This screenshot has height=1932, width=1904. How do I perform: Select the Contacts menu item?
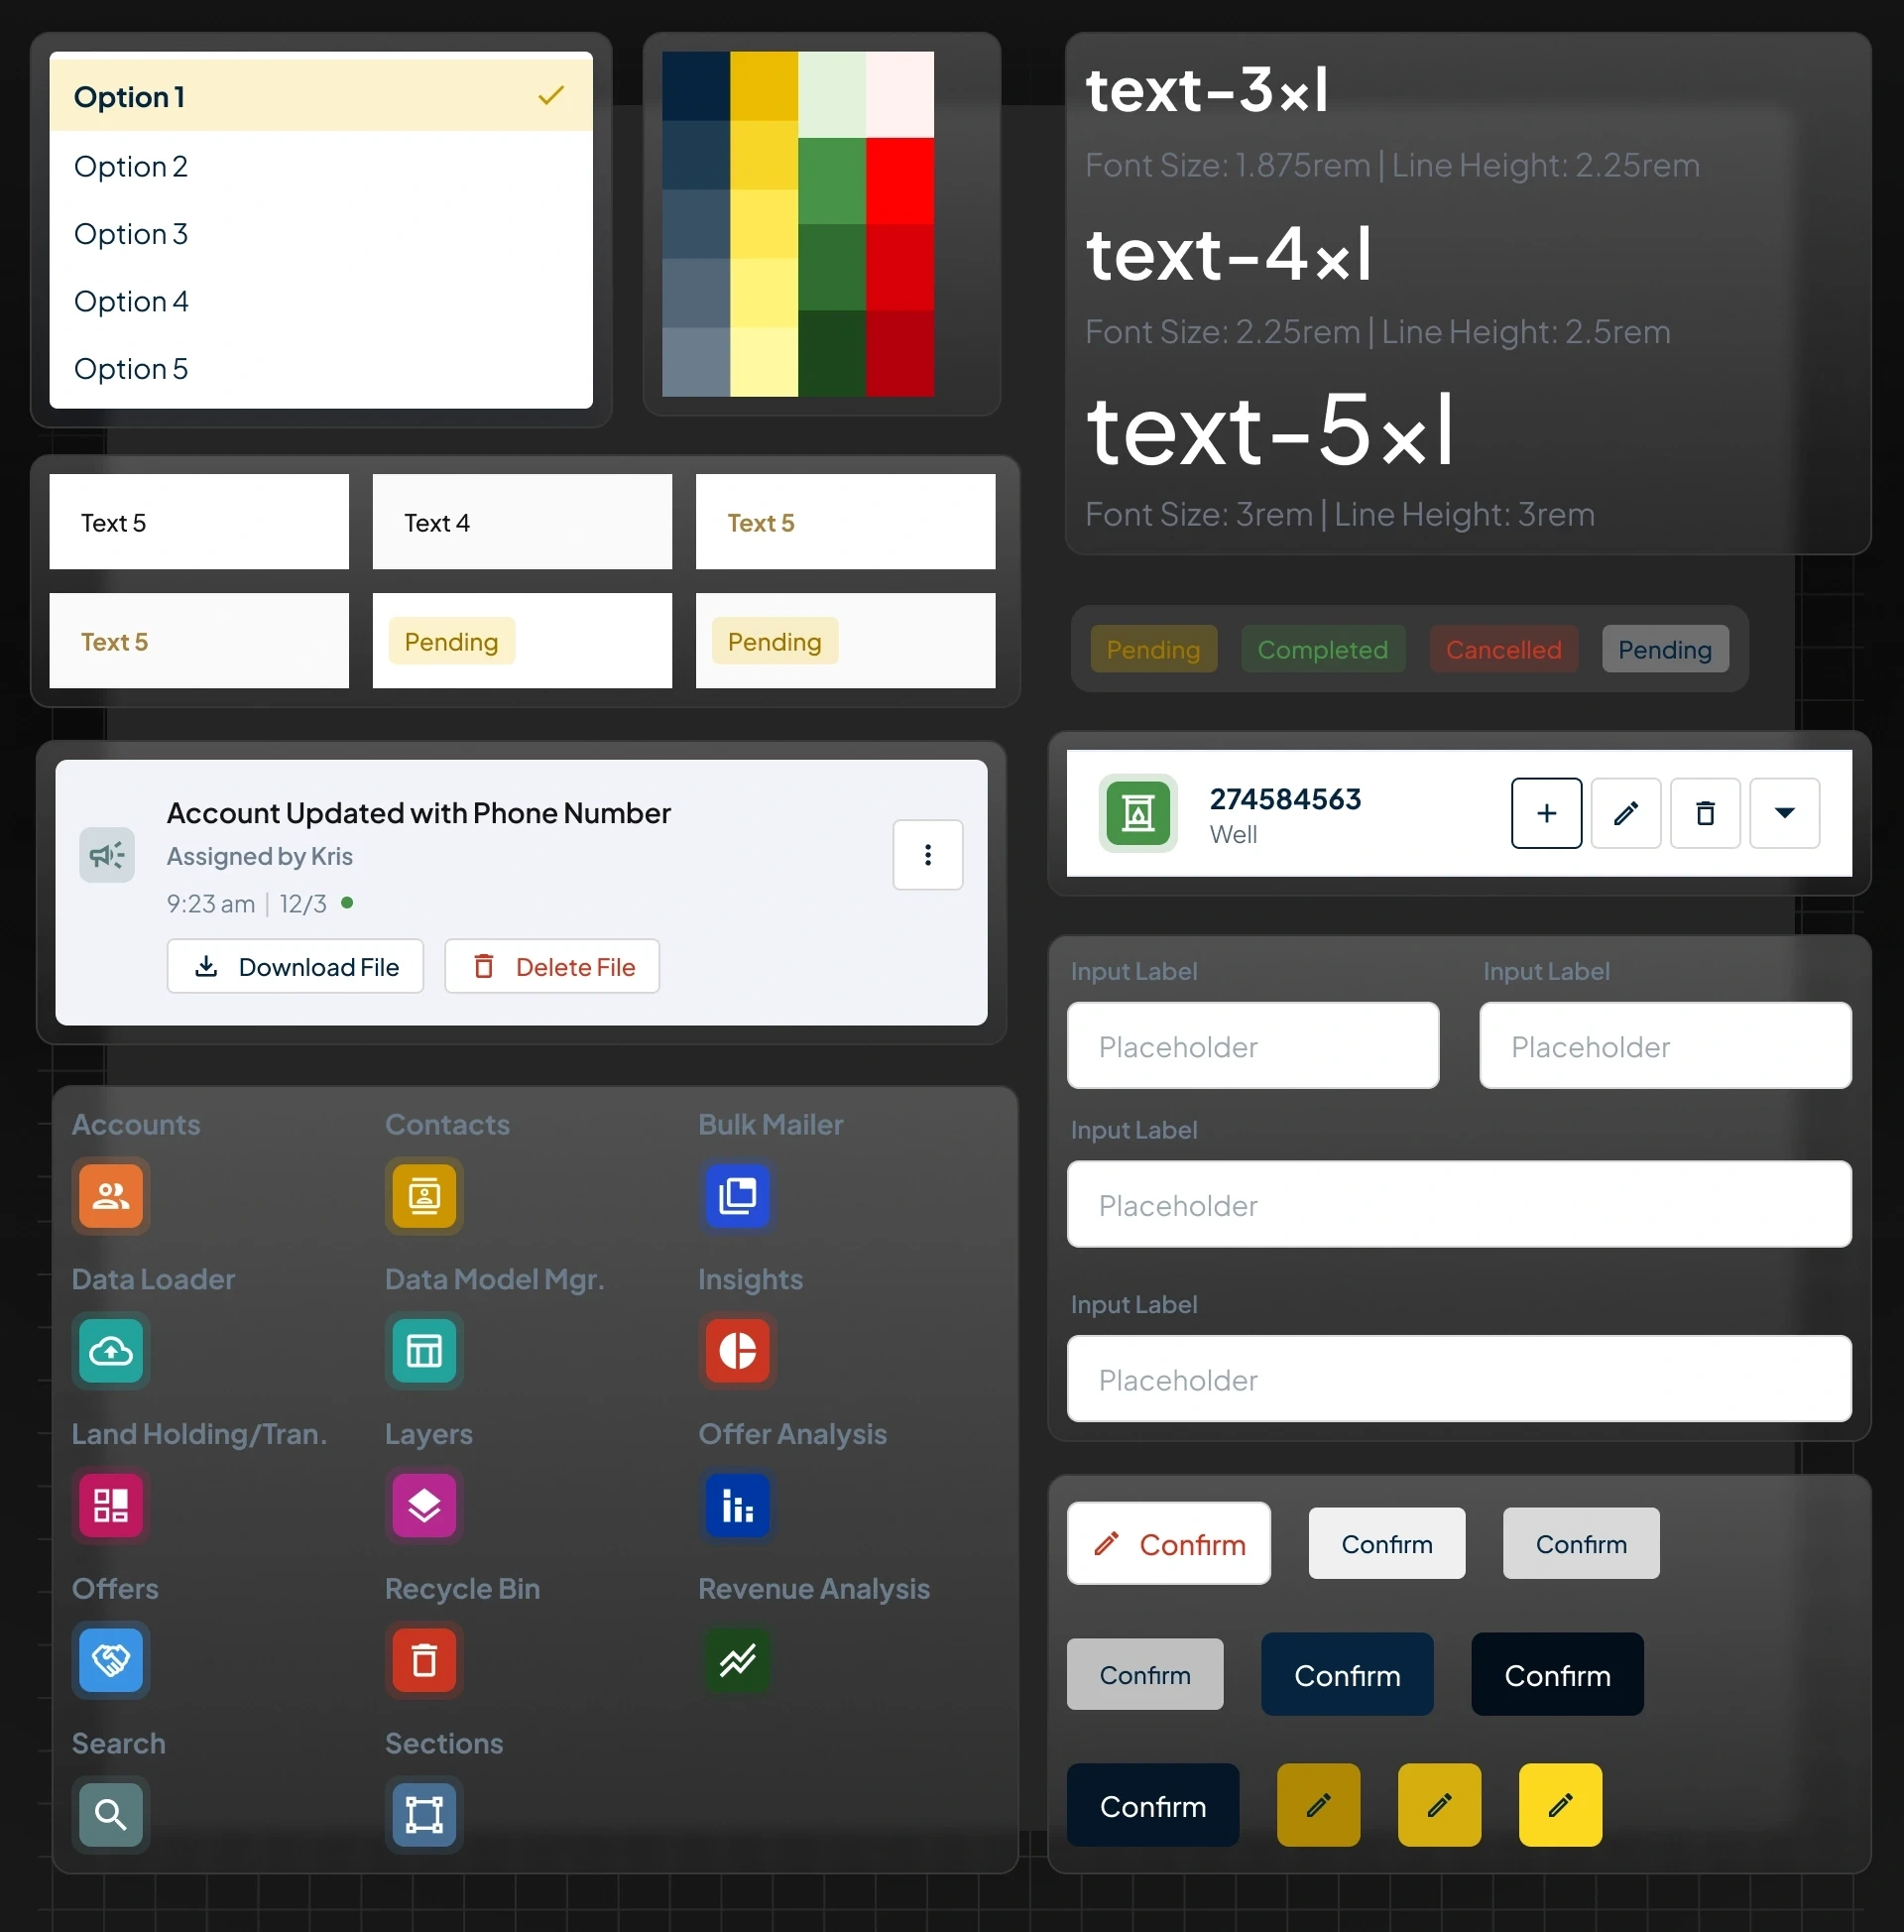[423, 1193]
